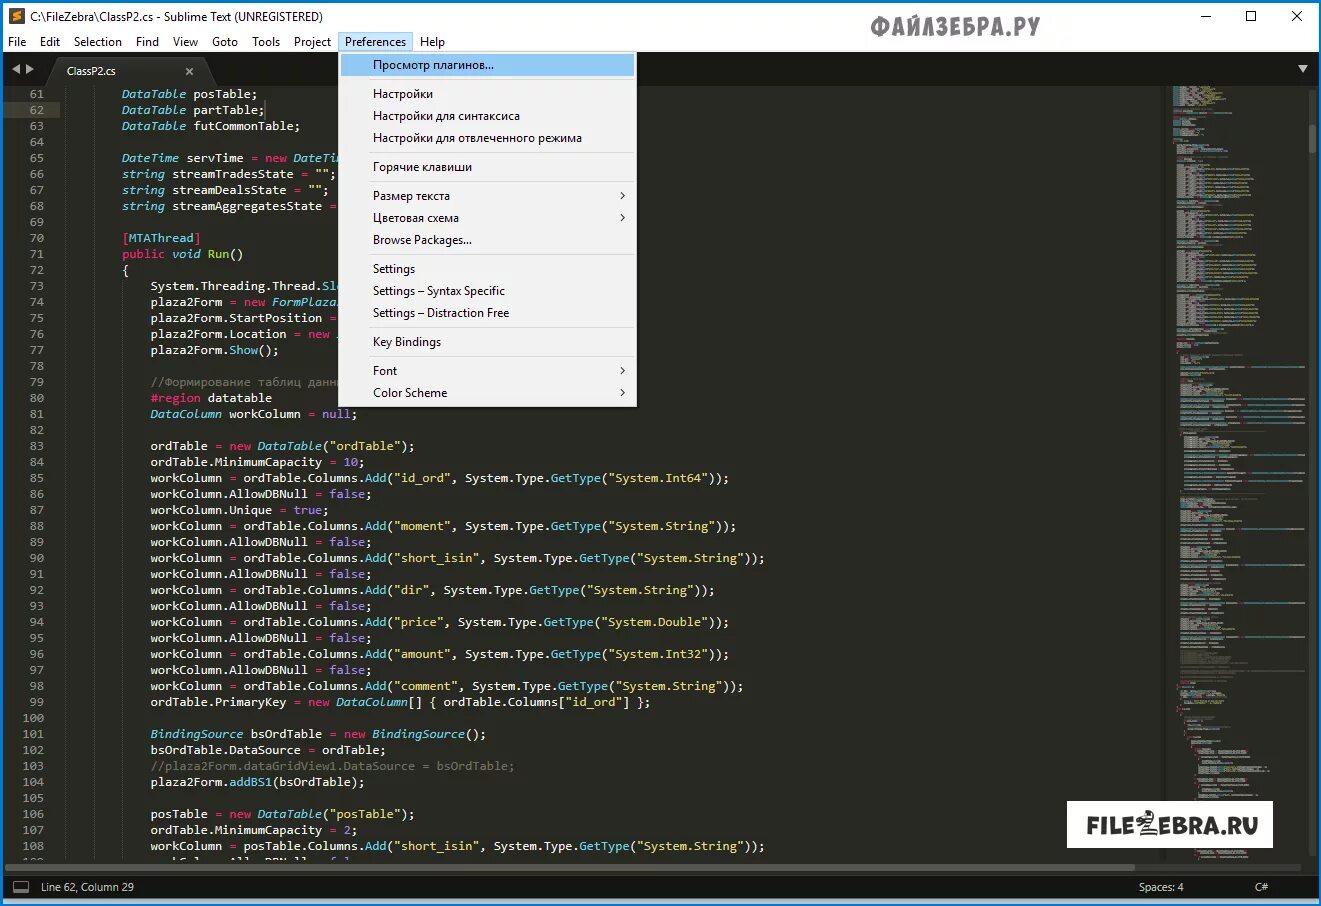Click line number 99 in gutter
The image size is (1321, 906).
(x=36, y=702)
